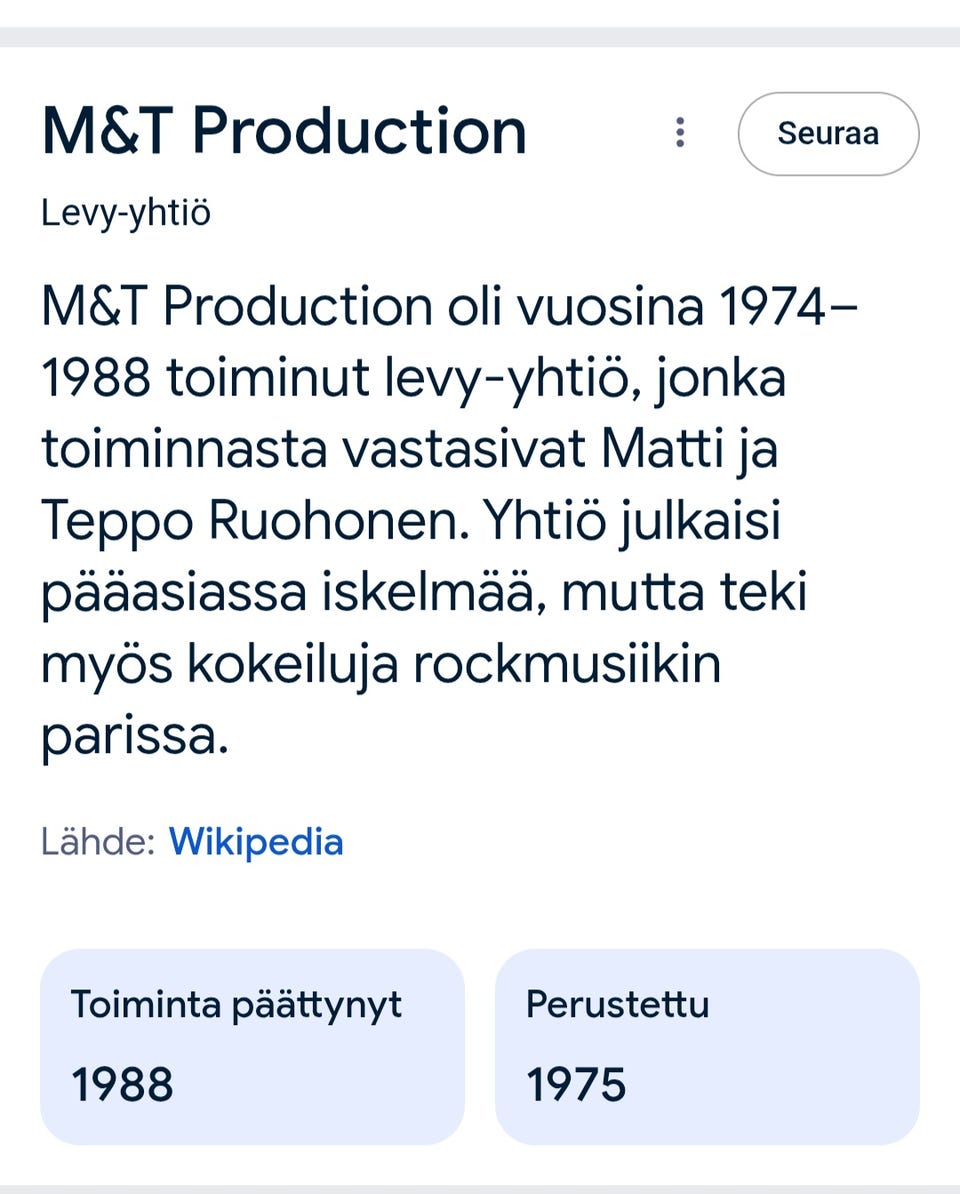
Task: Click the 1974– year in description
Action: (790, 308)
